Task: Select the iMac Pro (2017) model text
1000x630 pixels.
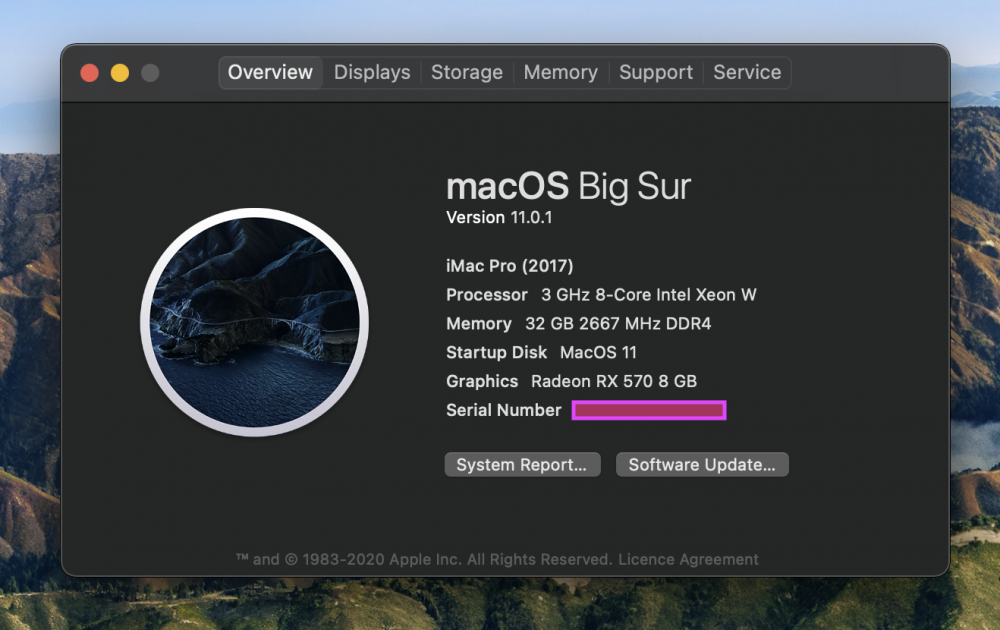Action: [x=510, y=266]
